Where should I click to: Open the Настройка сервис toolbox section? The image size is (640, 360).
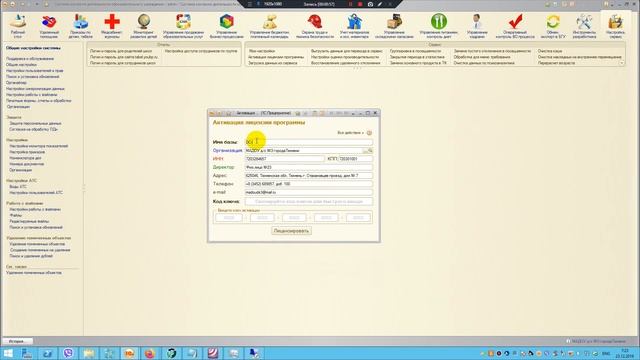click(x=615, y=26)
